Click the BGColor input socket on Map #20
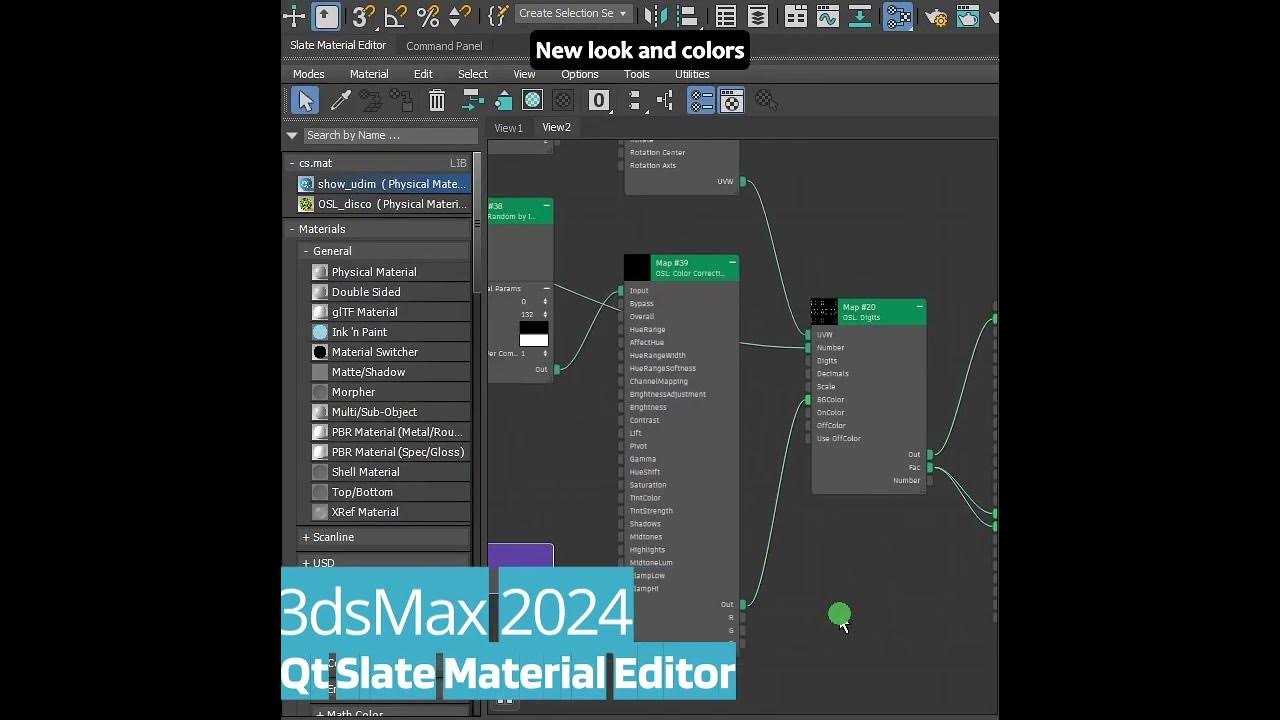Image resolution: width=1280 pixels, height=720 pixels. coord(808,400)
